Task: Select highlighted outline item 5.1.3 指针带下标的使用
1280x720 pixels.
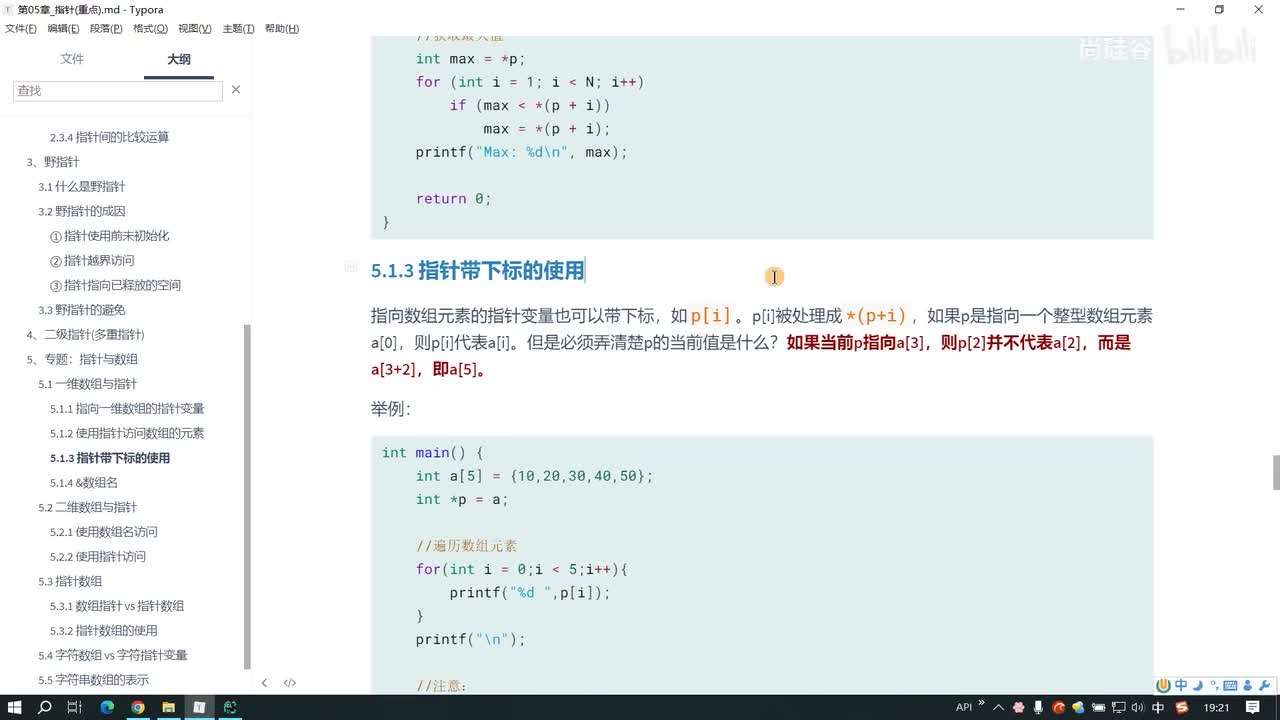Action: [110, 458]
